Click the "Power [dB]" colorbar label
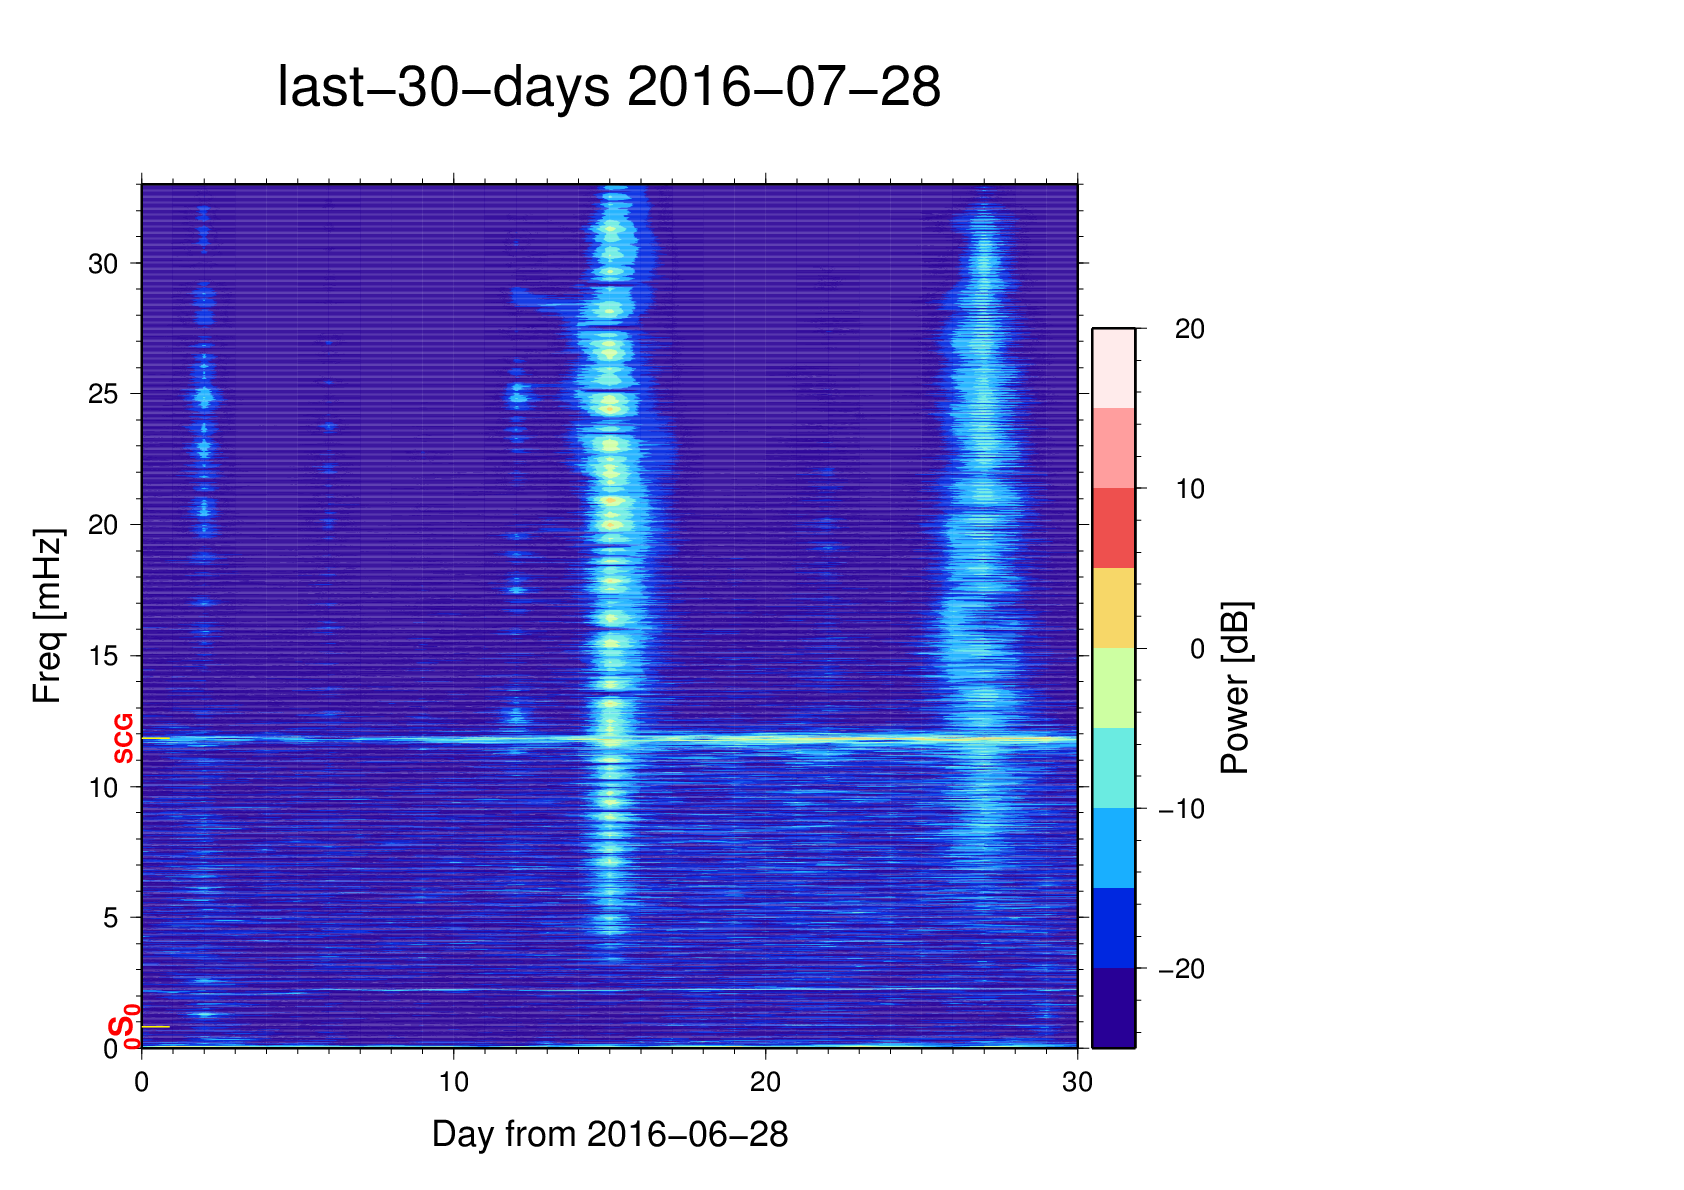 coord(1236,688)
